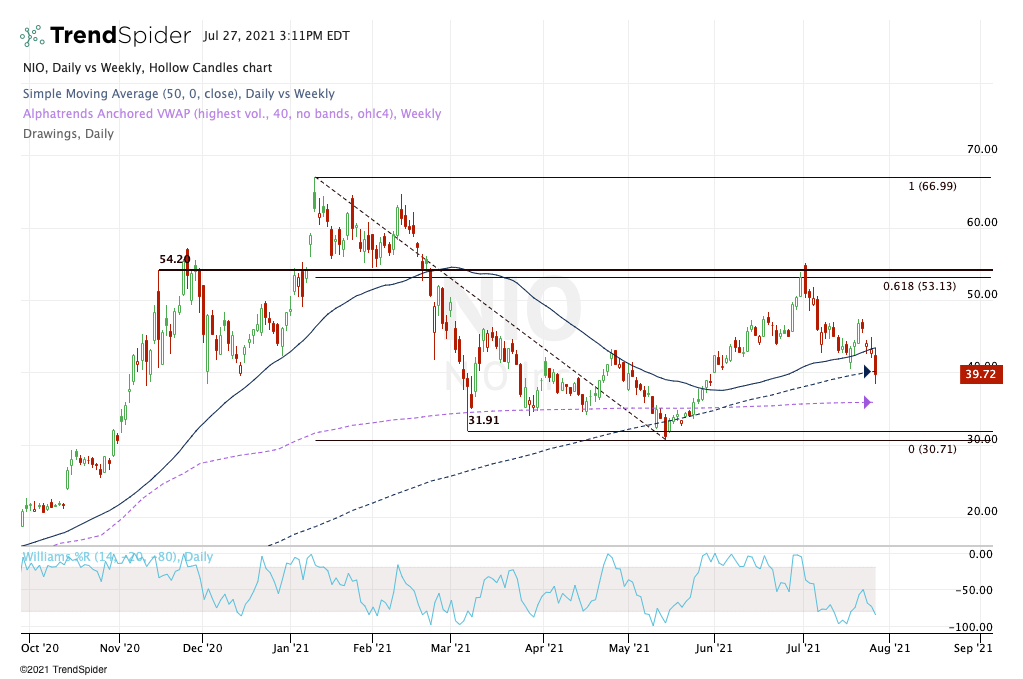This screenshot has width=1023, height=679.
Task: Click the TrendSpider brand name text
Action: coord(120,36)
